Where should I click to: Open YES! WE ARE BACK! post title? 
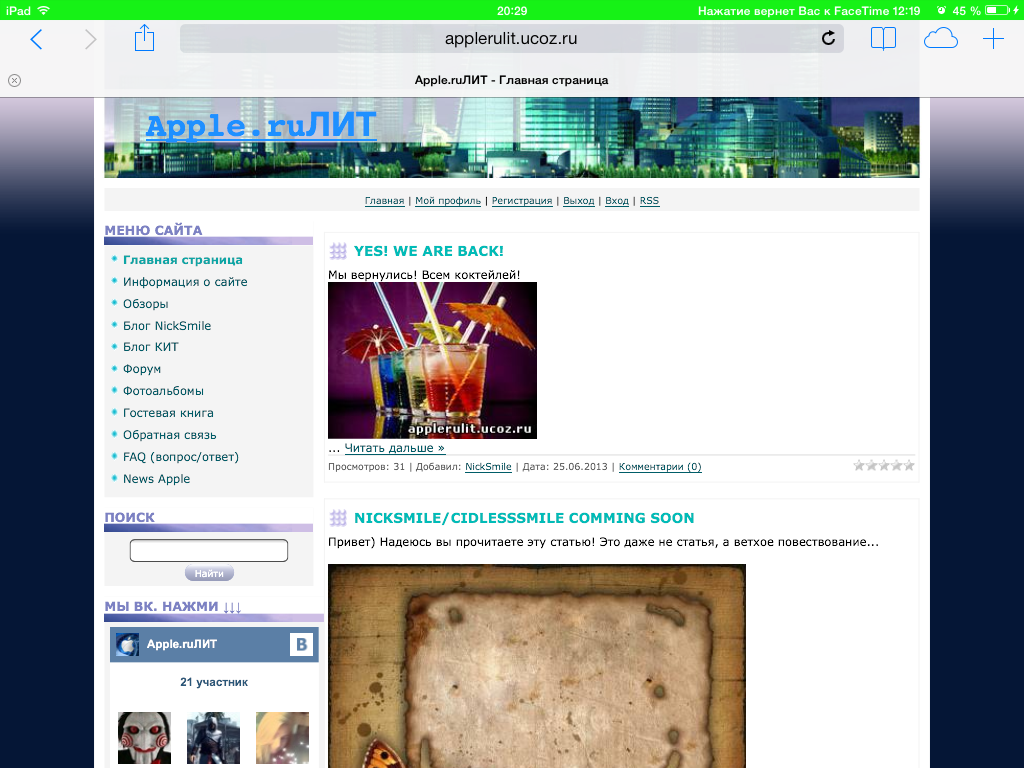tap(428, 251)
